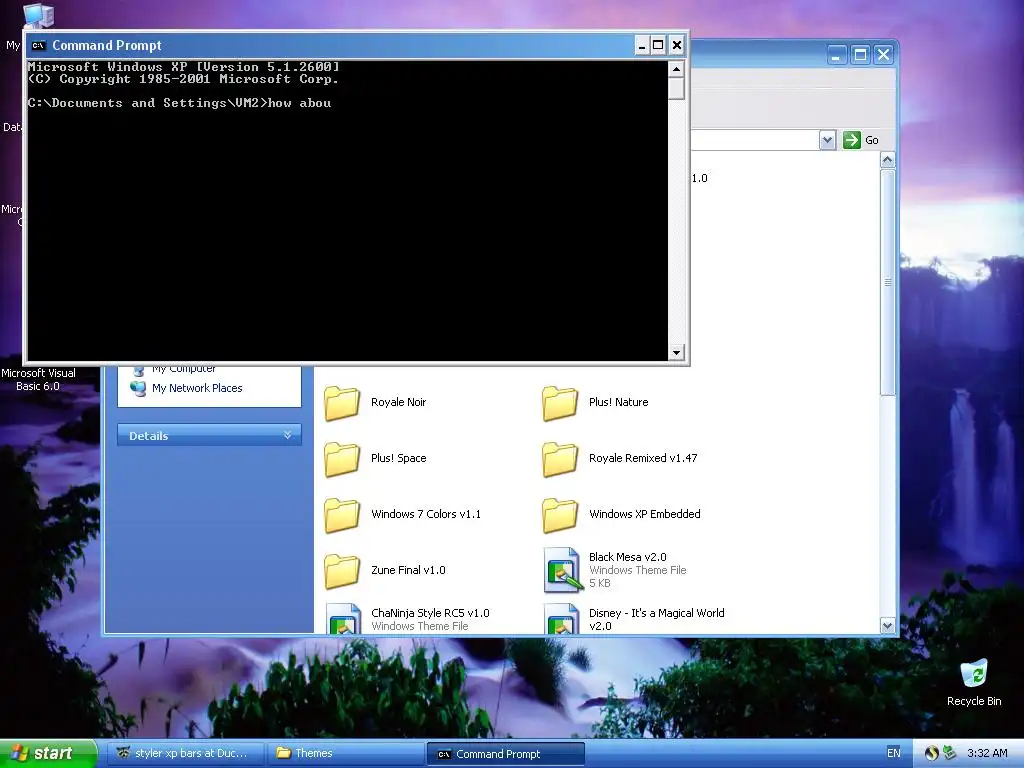Image resolution: width=1024 pixels, height=768 pixels.
Task: Select the Disney Magical World theme file icon
Action: point(562,618)
